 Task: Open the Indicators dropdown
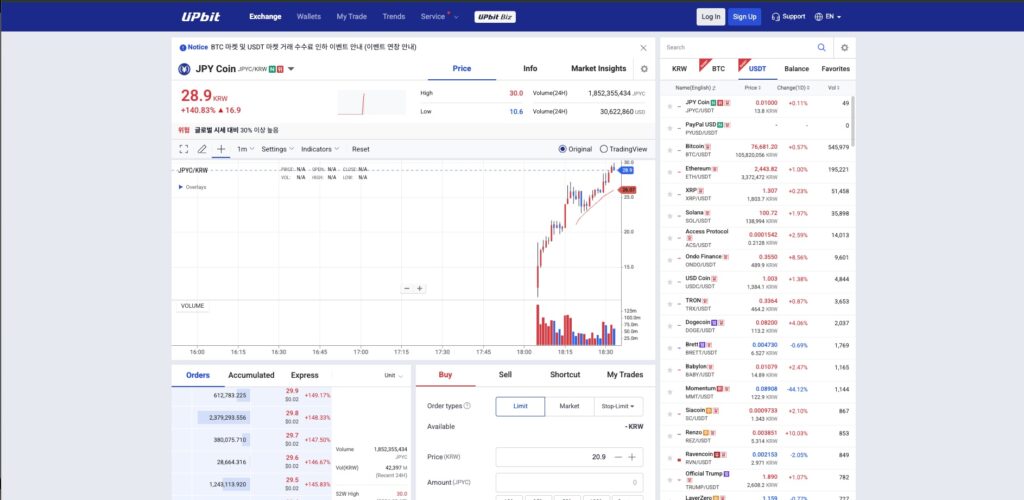tap(321, 149)
